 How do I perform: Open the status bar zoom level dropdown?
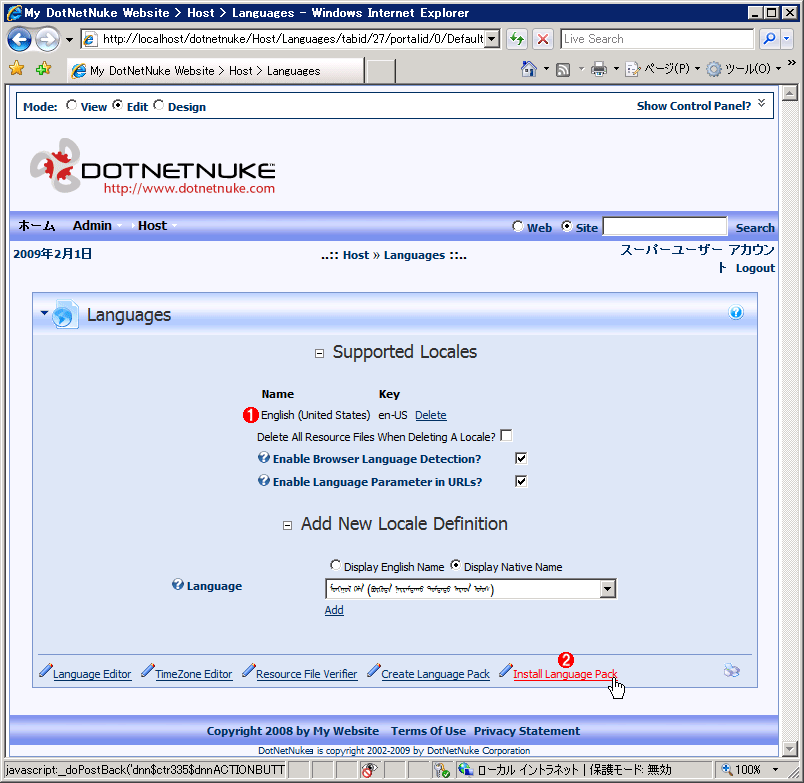pyautogui.click(x=775, y=769)
